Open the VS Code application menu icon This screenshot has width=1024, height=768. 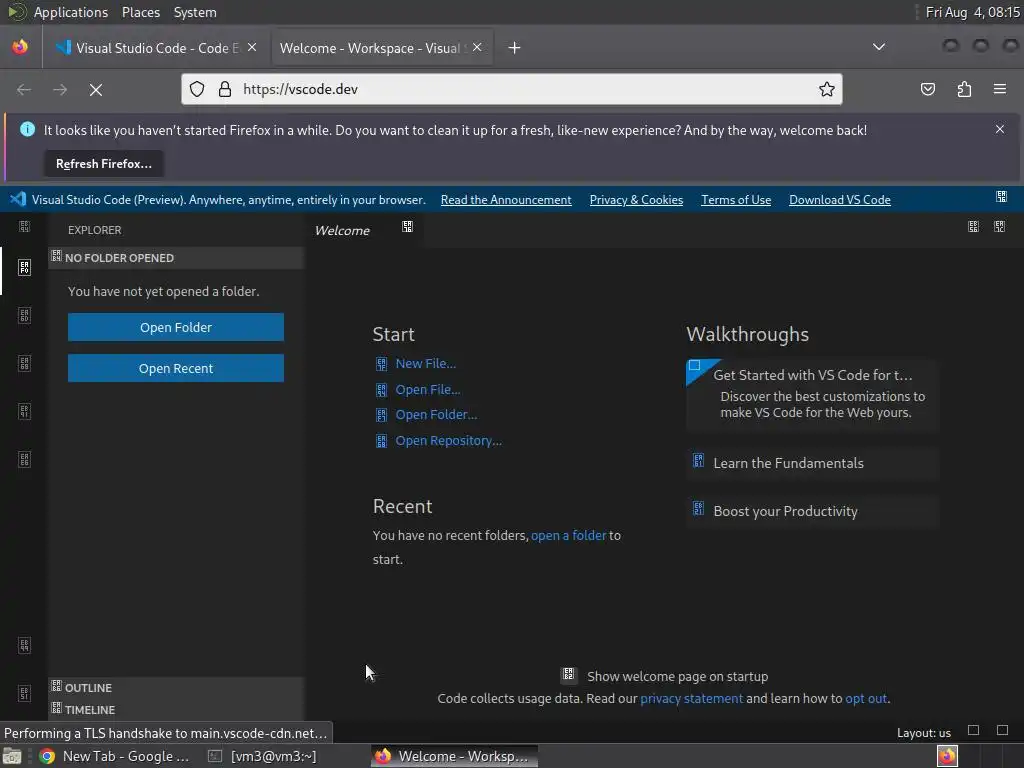(x=24, y=227)
